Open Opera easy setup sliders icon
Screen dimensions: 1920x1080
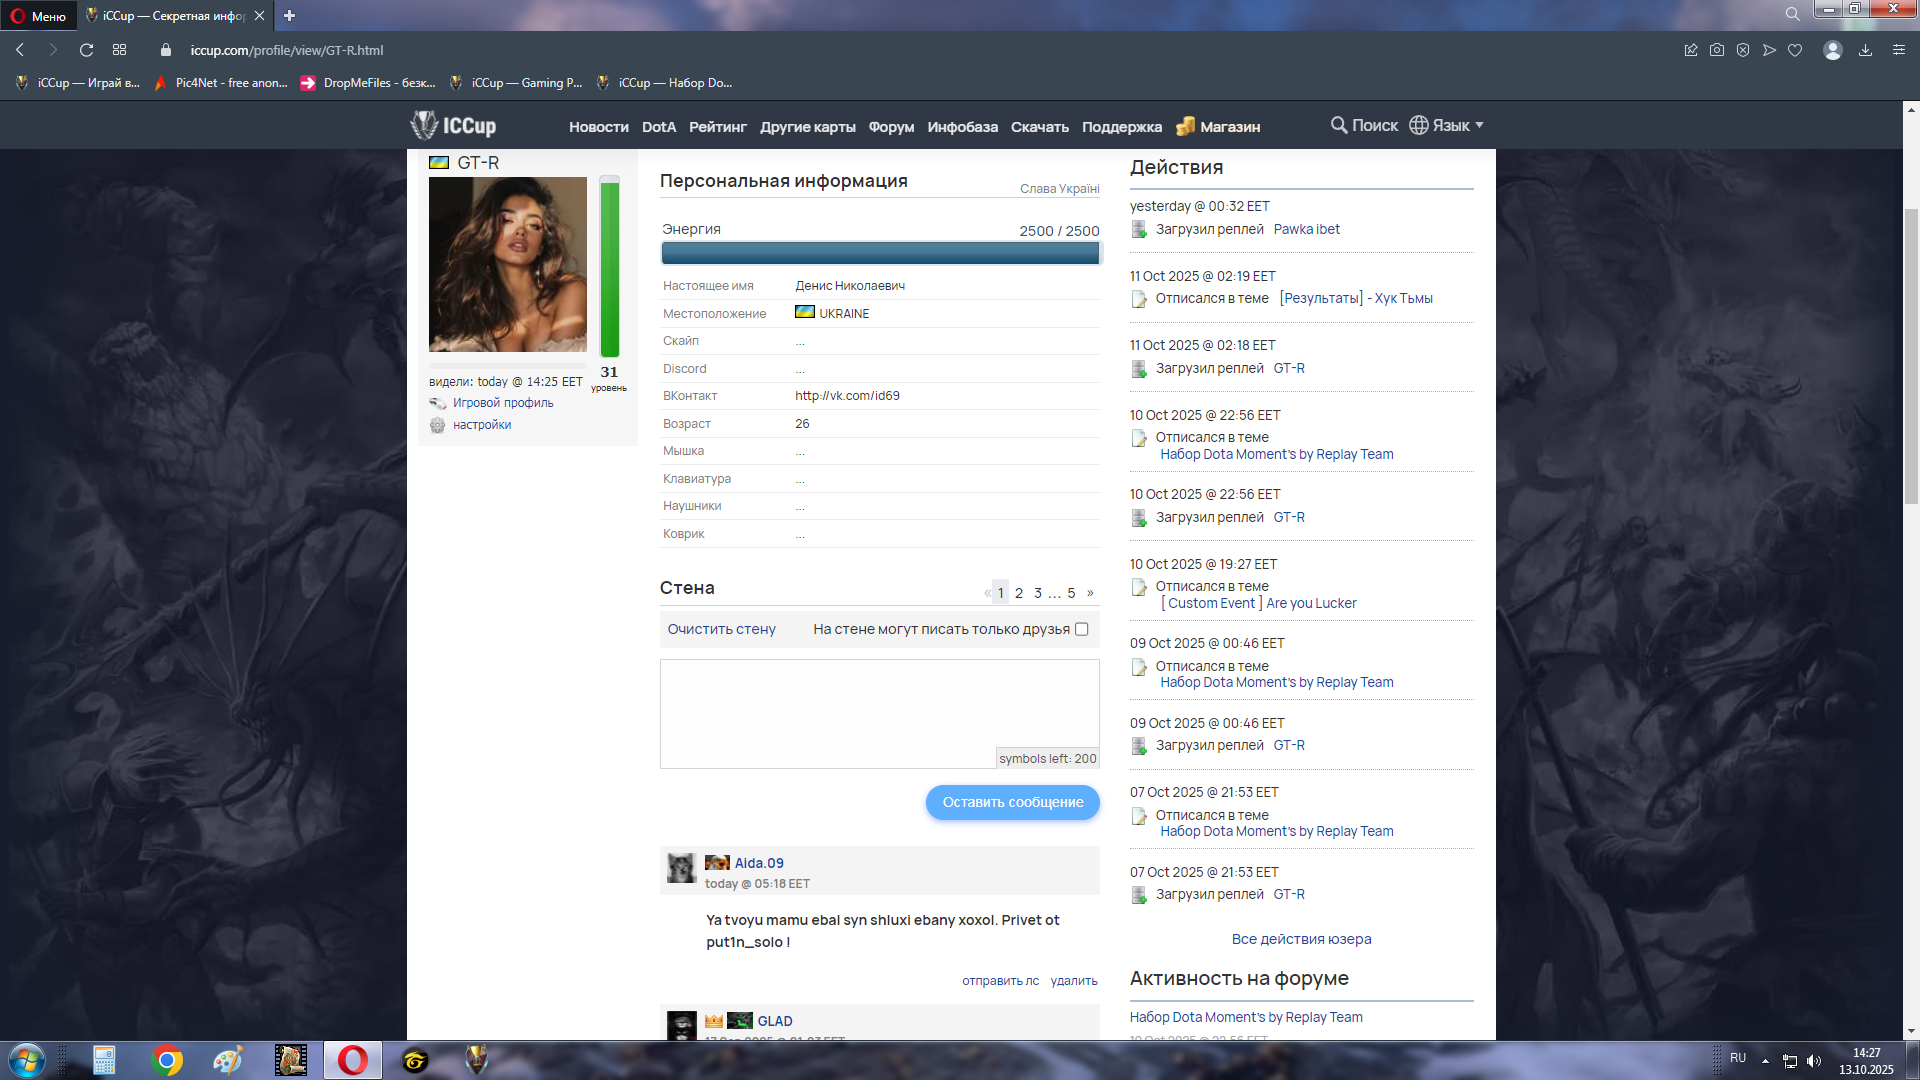coord(1898,50)
